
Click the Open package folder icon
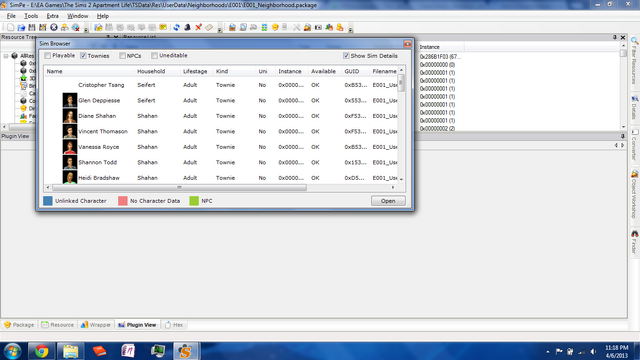pos(21,27)
